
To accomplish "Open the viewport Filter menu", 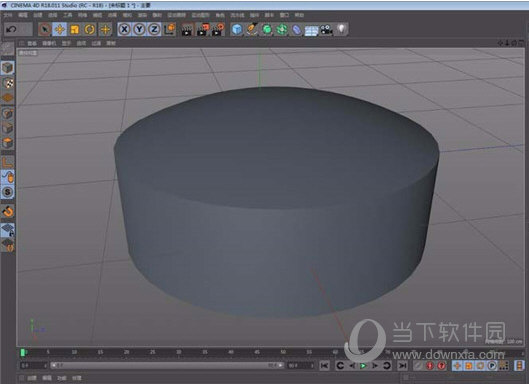I will (x=96, y=43).
